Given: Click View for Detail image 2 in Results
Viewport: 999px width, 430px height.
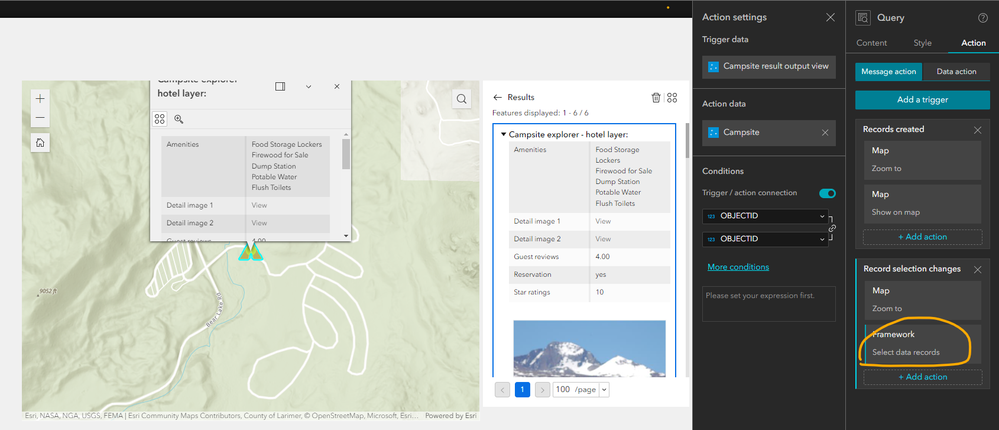Looking at the screenshot, I should point(603,239).
